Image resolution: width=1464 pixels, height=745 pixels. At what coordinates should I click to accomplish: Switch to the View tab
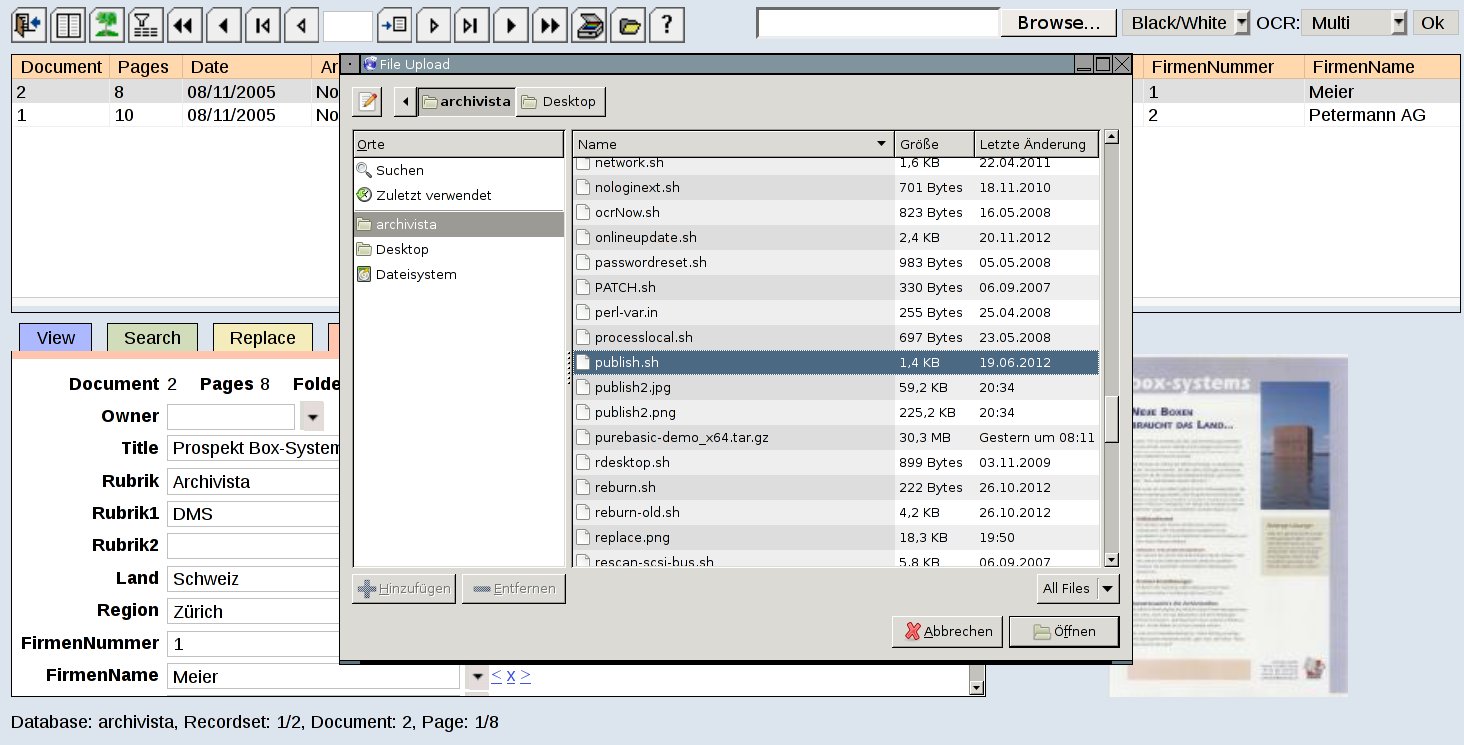pos(55,338)
